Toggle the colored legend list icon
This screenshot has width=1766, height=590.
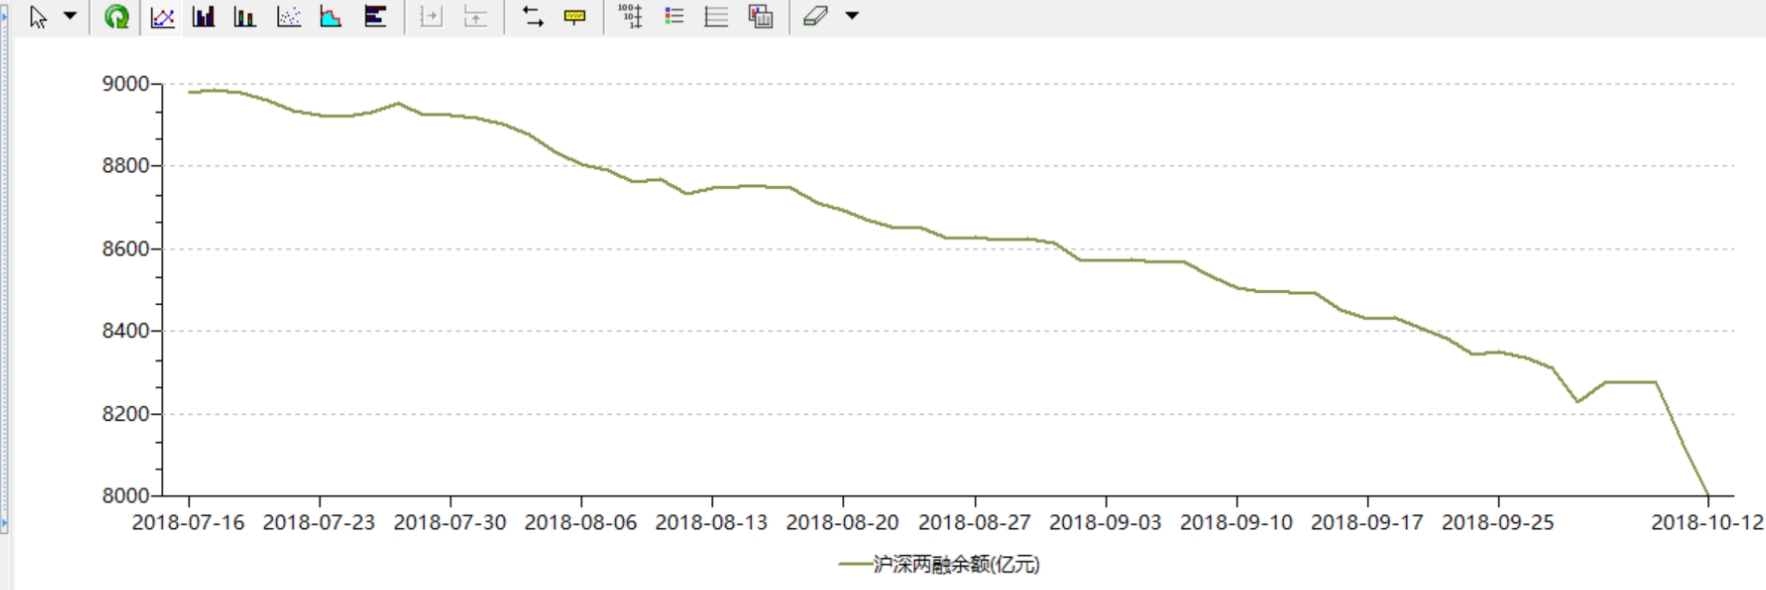coord(674,17)
